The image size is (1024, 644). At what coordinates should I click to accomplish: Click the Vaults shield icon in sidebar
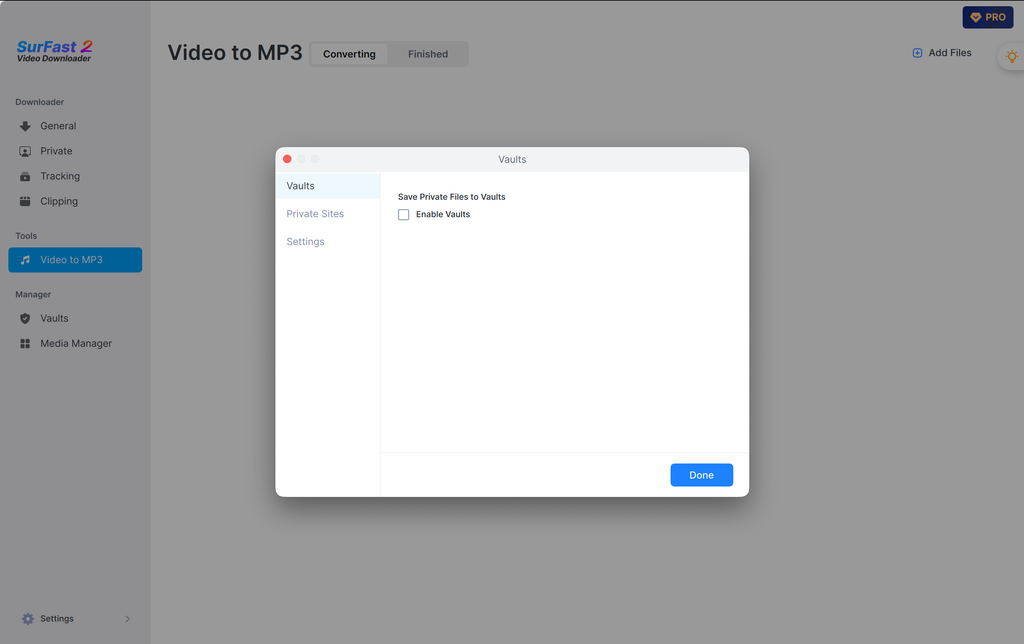pos(25,319)
